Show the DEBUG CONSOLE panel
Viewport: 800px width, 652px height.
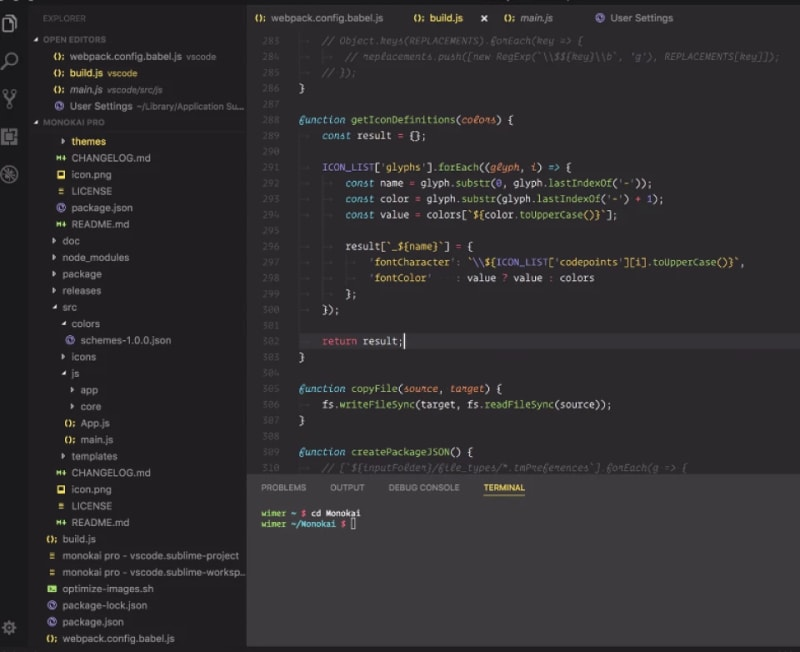pos(424,488)
